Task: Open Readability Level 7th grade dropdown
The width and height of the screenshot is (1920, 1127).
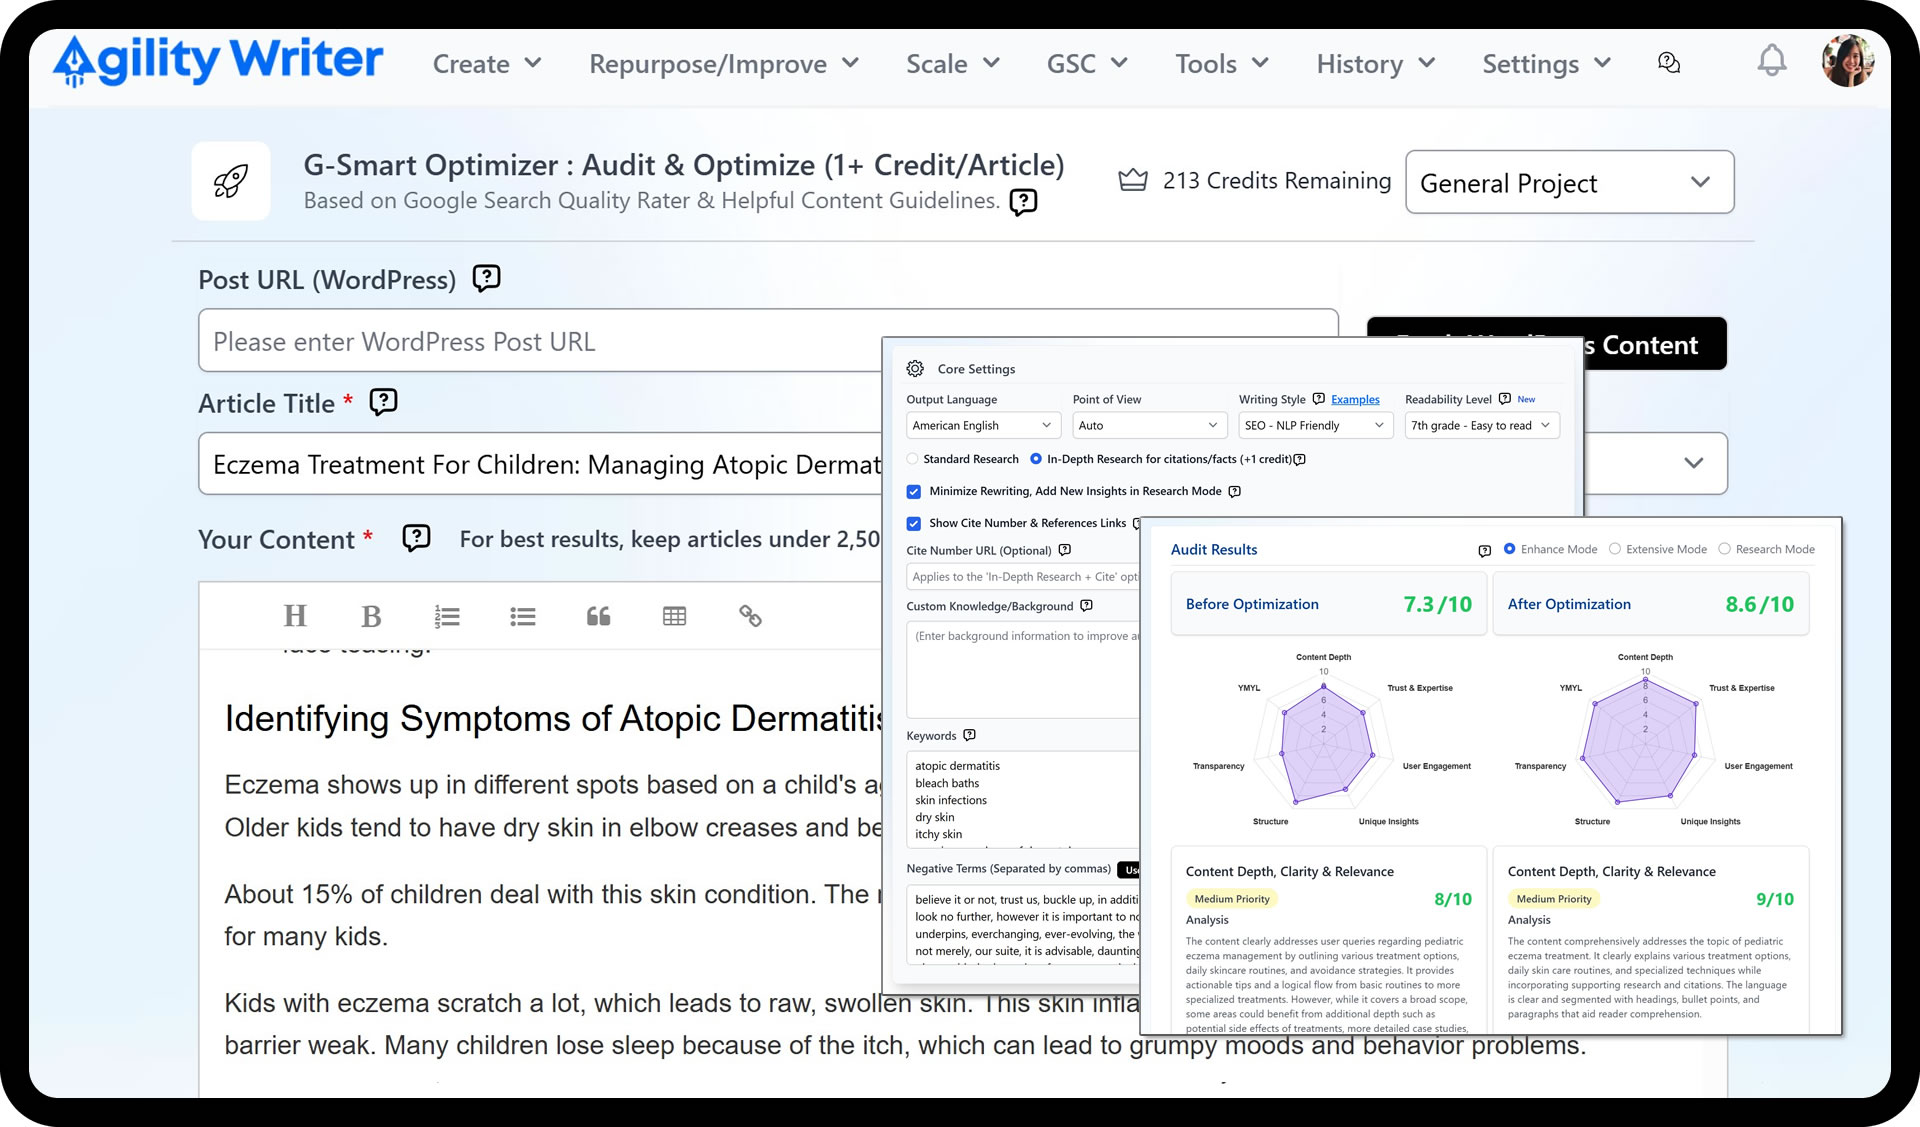Action: click(1482, 425)
